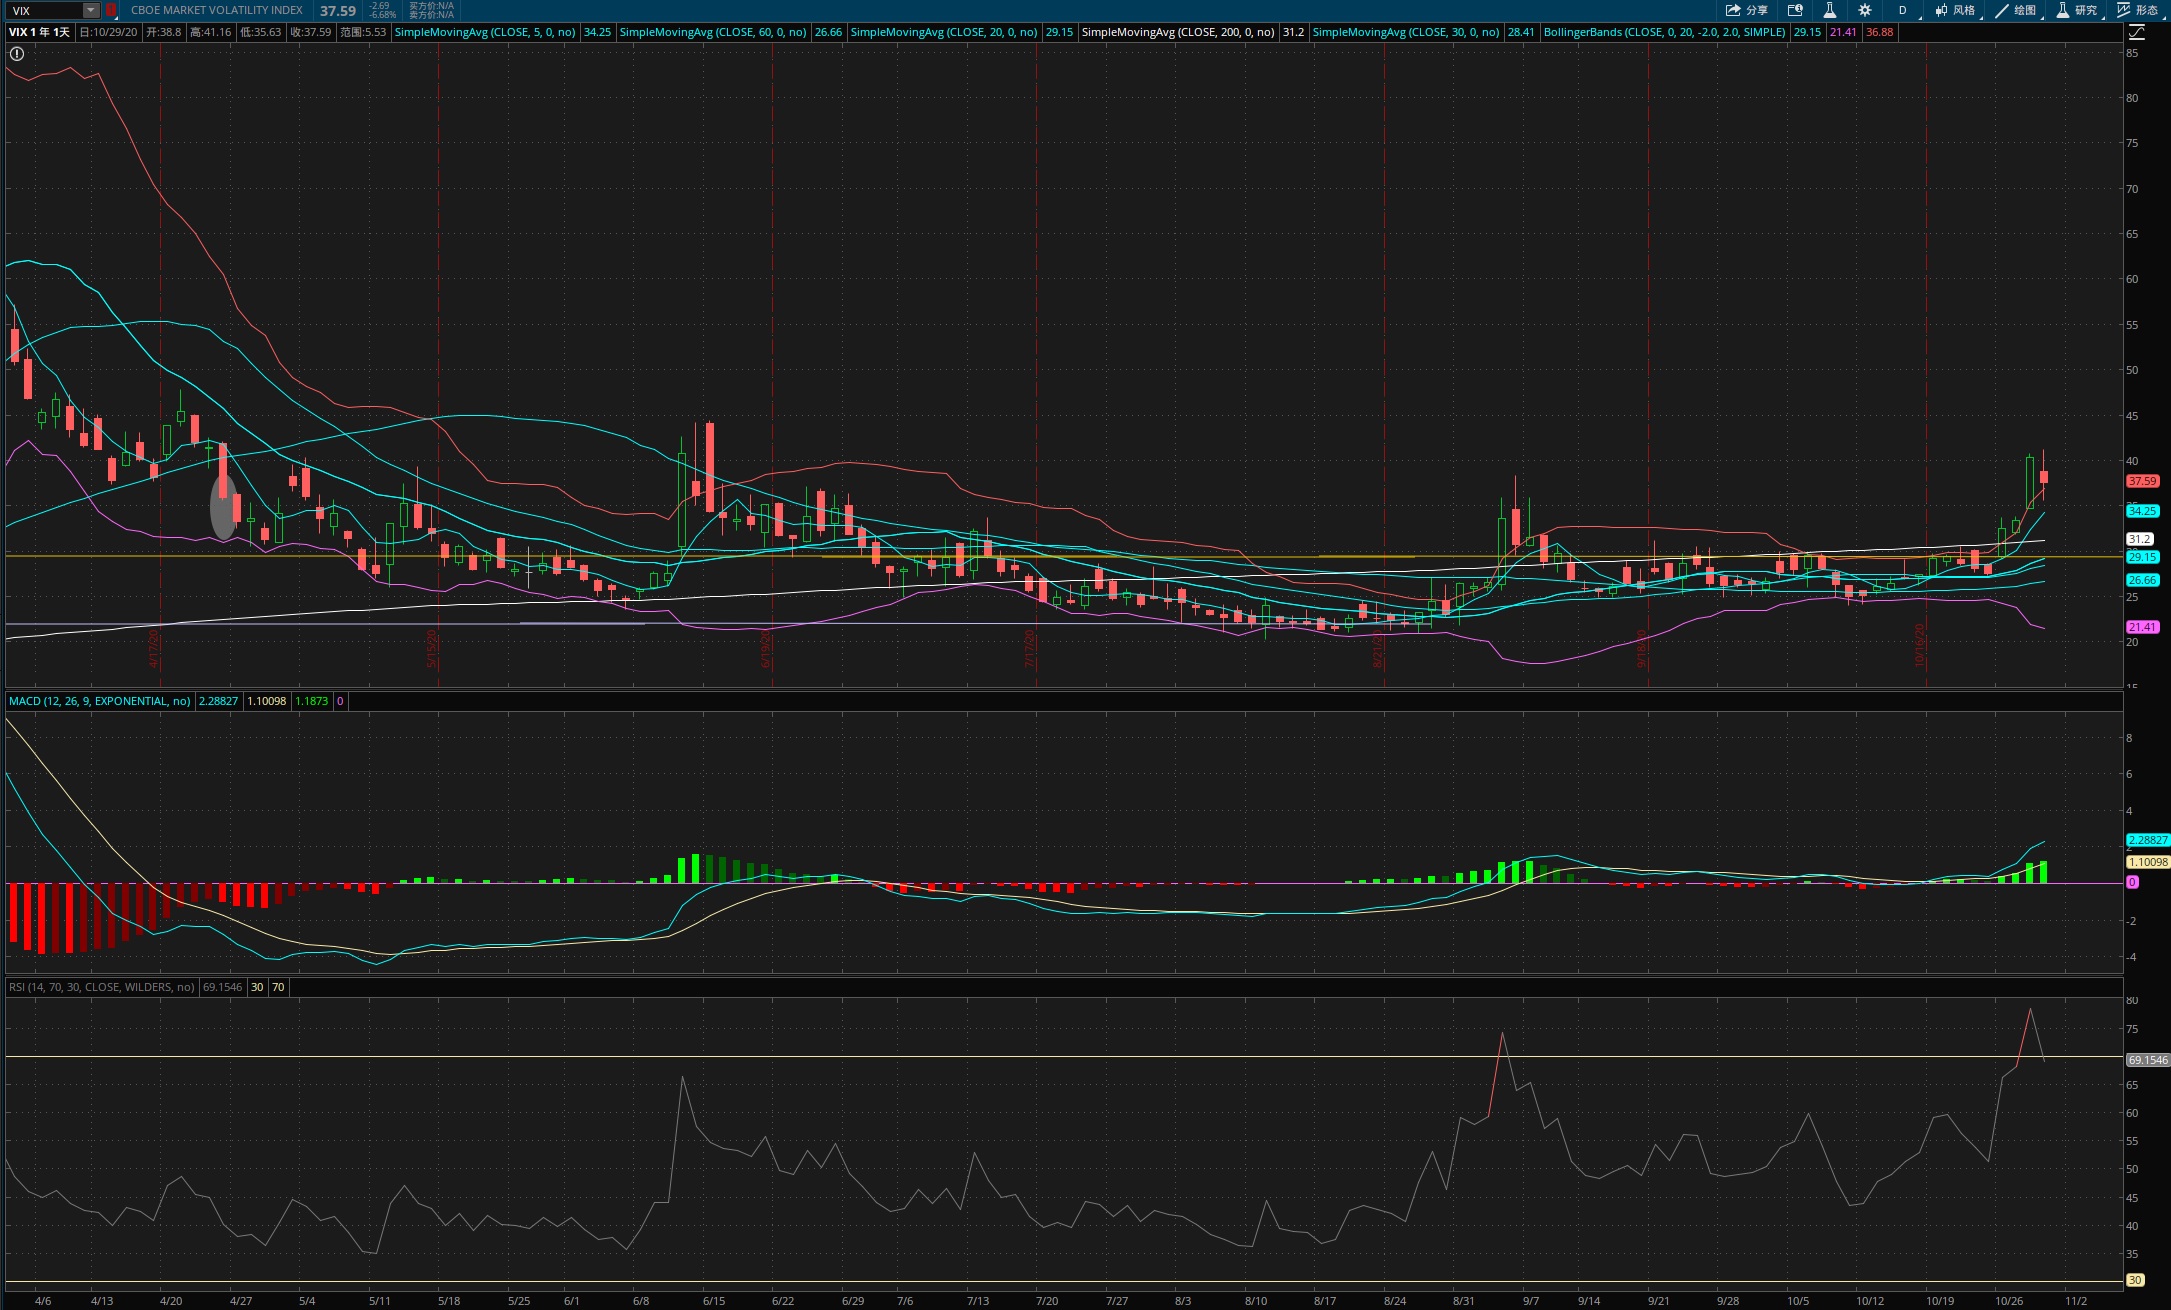Viewport: 2171px width, 1310px height.
Task: Click the 34.25 SMA5 price bubble
Action: 2142,511
